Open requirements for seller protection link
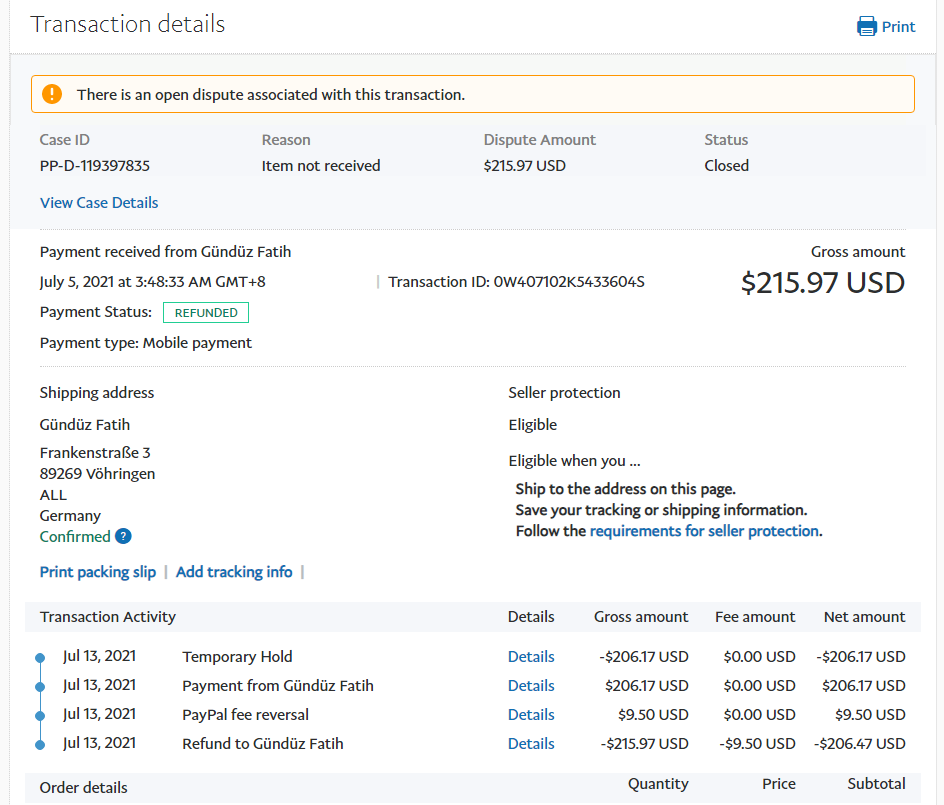944x805 pixels. pos(705,531)
